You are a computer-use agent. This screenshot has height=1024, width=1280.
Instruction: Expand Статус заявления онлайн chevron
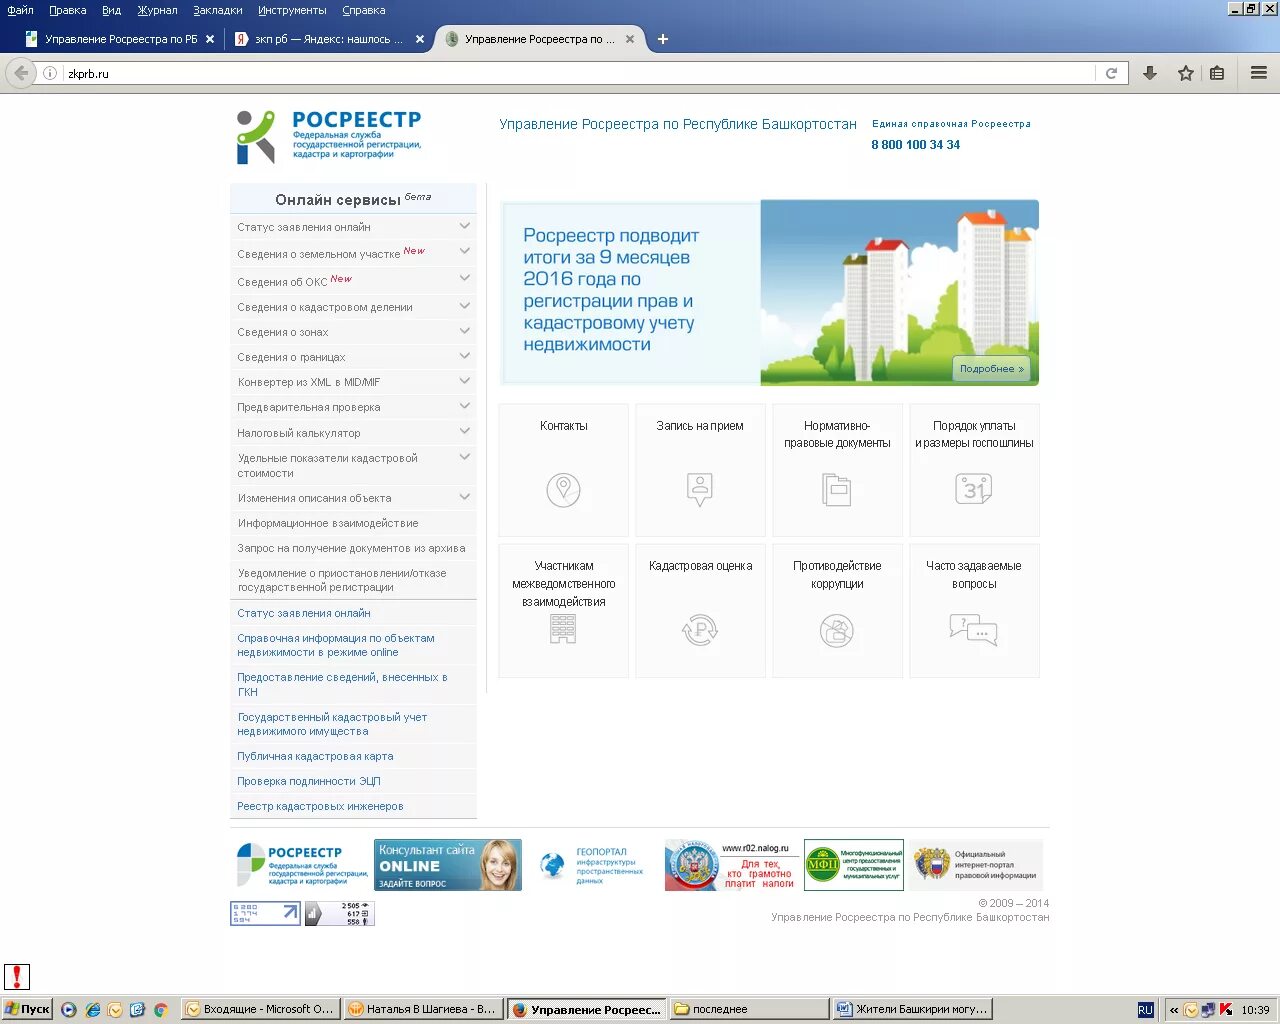(x=464, y=226)
